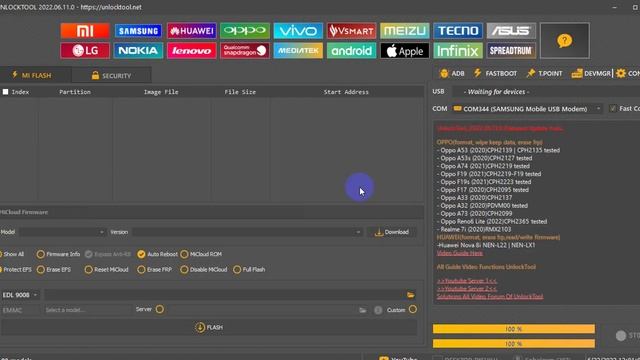Open the Select a model field

[x=87, y=310]
